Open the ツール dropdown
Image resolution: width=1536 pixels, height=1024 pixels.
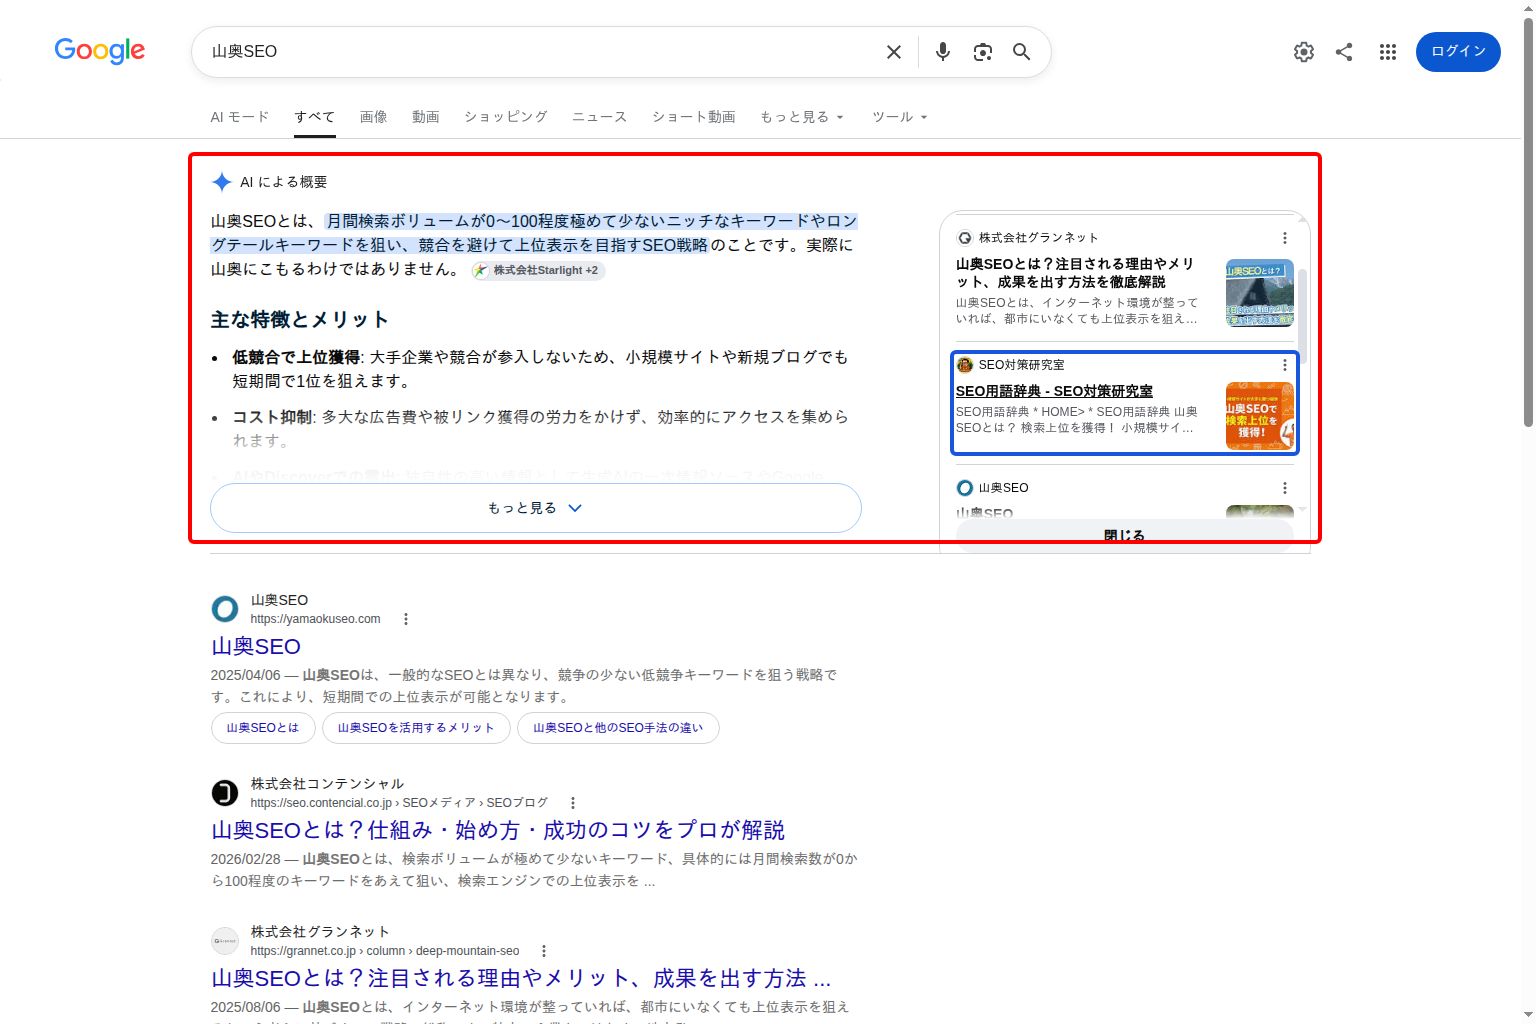[900, 117]
